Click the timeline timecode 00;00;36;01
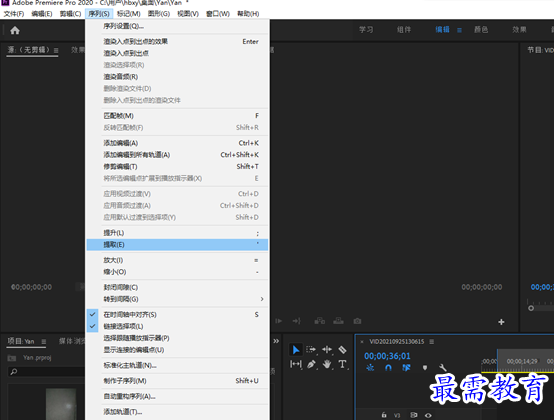 [x=387, y=356]
